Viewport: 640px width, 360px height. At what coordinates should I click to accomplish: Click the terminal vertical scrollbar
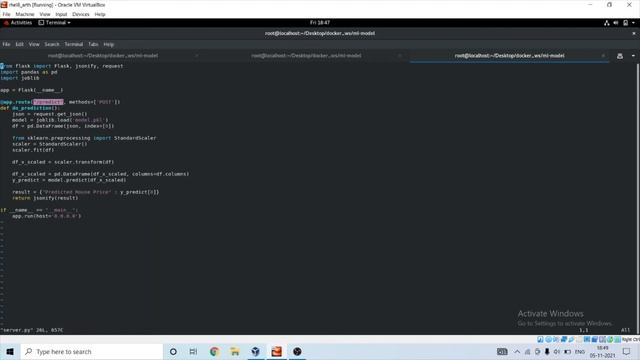[638, 198]
